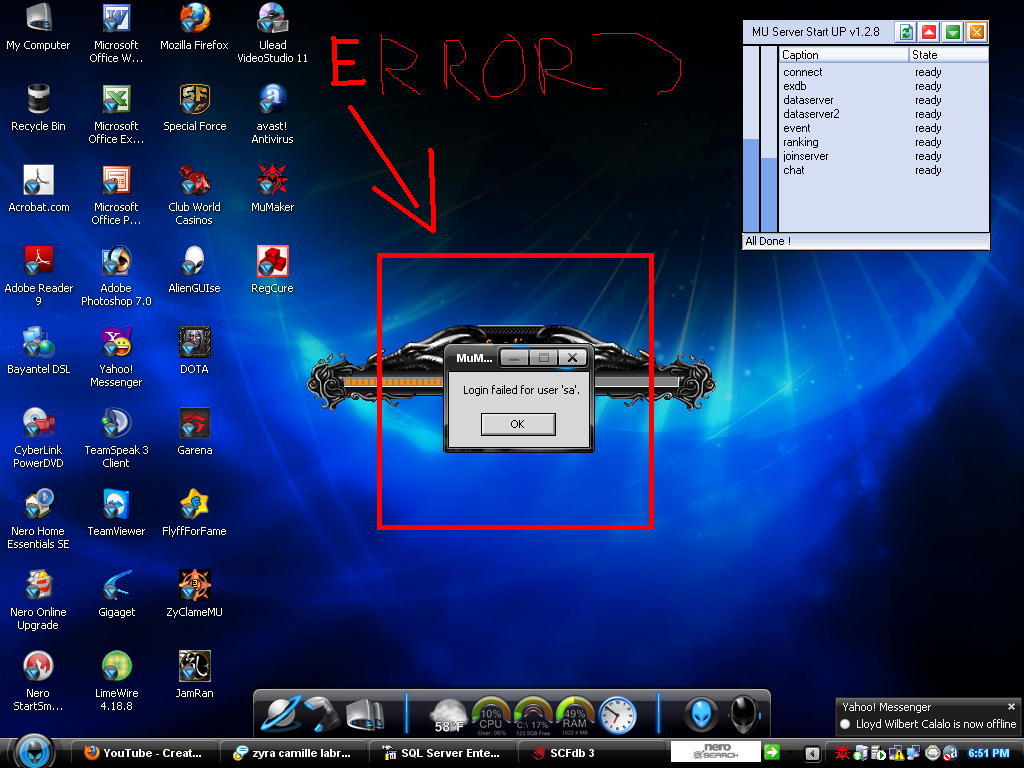Select the joinserver row in server list
This screenshot has width=1024, height=768.
coord(806,156)
